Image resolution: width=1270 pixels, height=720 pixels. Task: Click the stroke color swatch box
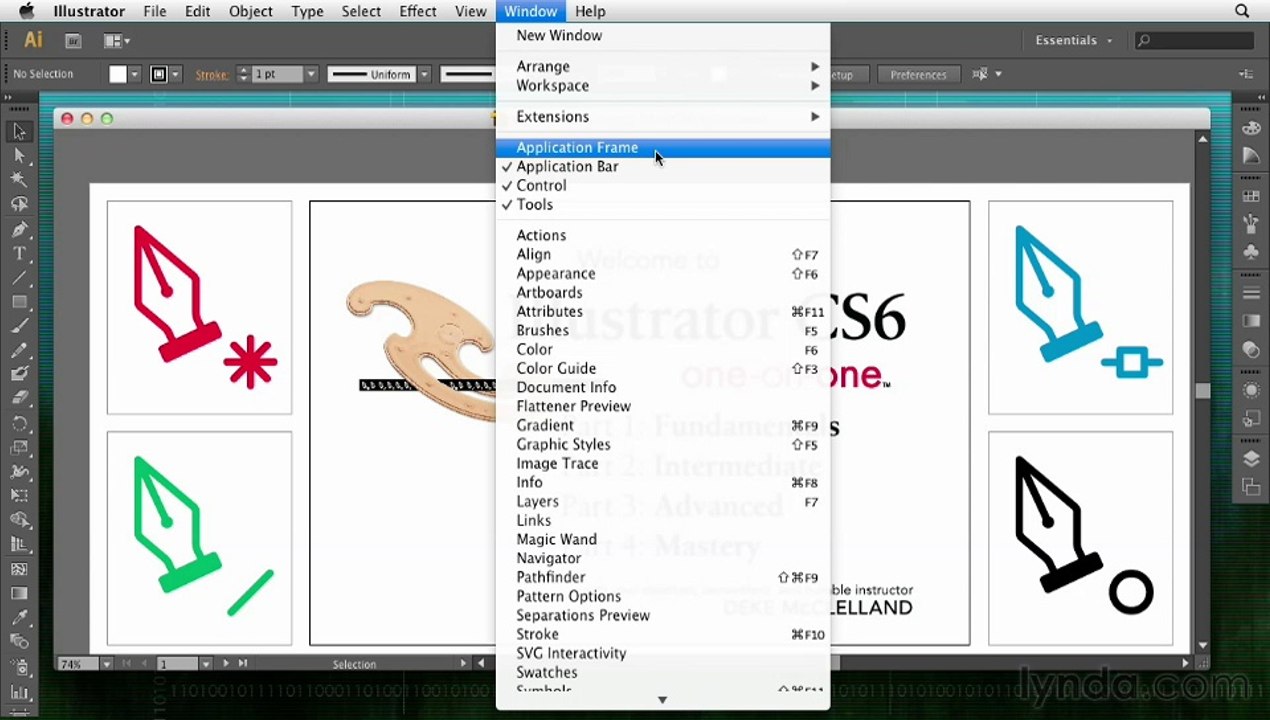pyautogui.click(x=159, y=74)
